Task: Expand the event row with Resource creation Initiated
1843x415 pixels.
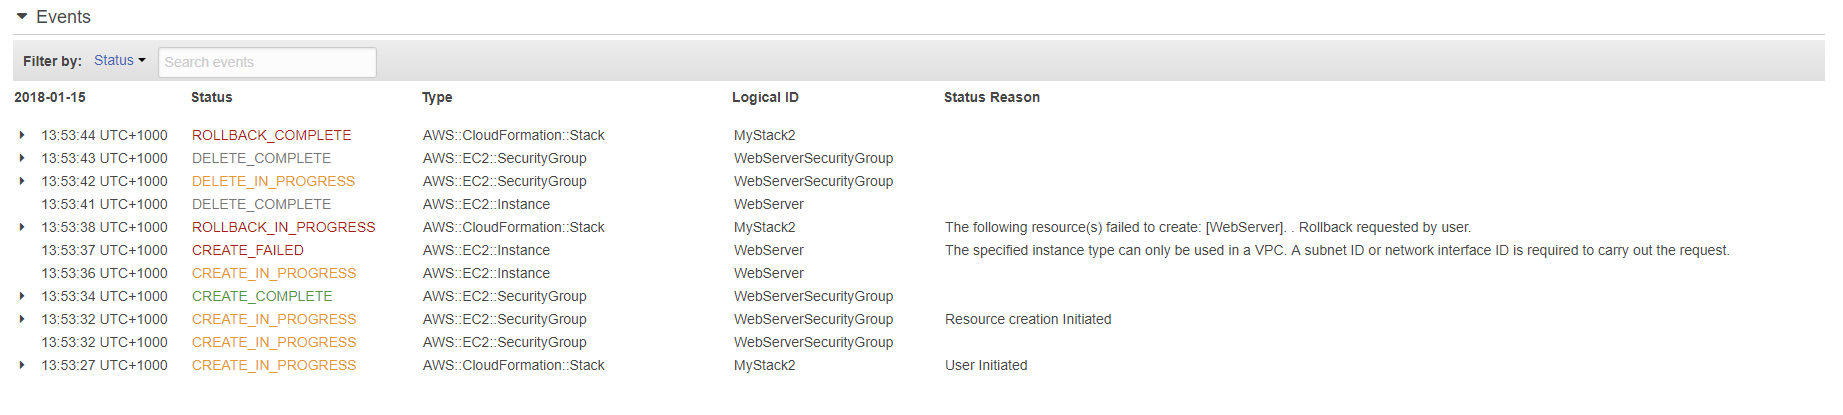Action: click(22, 319)
